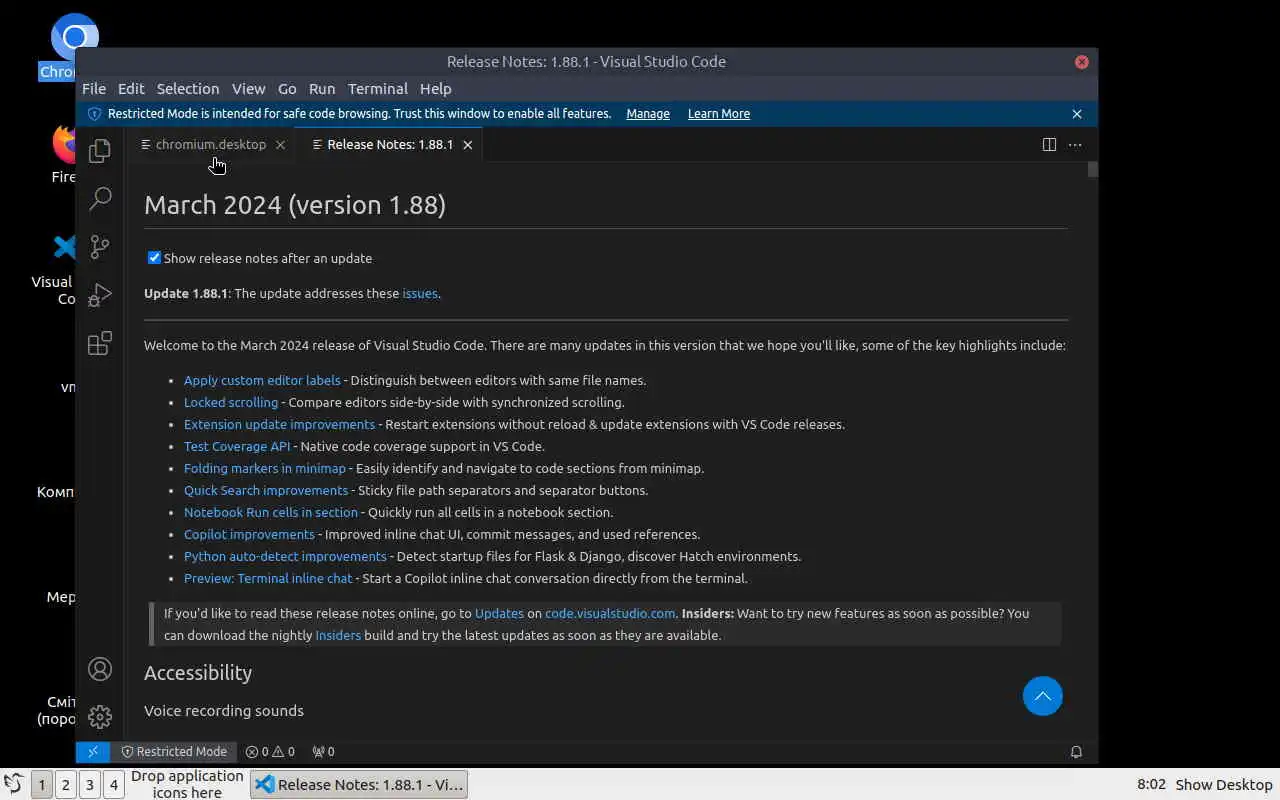Viewport: 1280px width, 800px height.
Task: Open Python auto-detect improvements link
Action: point(285,556)
